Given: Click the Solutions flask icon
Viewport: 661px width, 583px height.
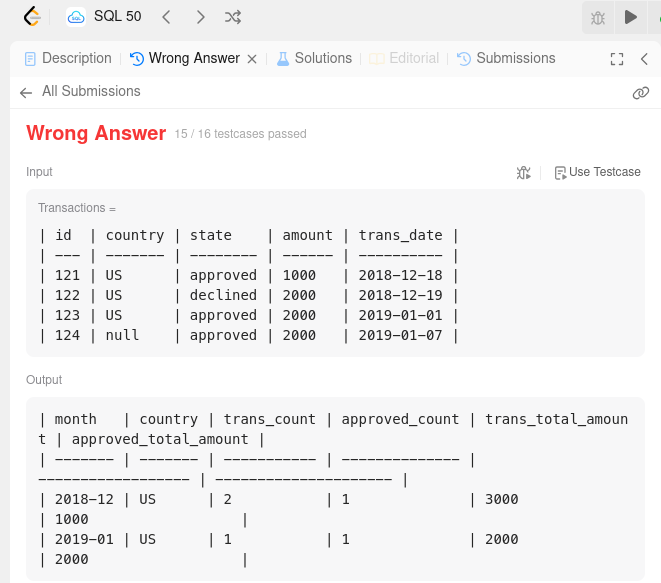Looking at the screenshot, I should pyautogui.click(x=283, y=59).
